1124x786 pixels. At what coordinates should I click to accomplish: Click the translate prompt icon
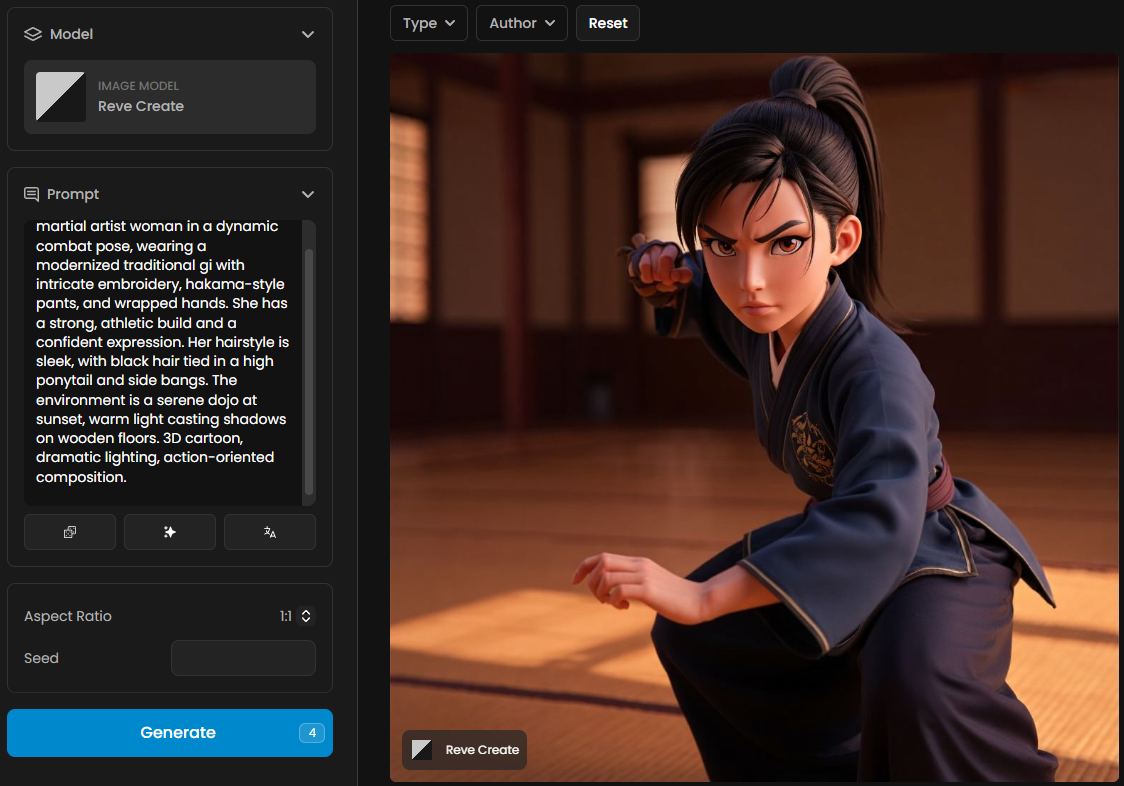click(x=270, y=532)
